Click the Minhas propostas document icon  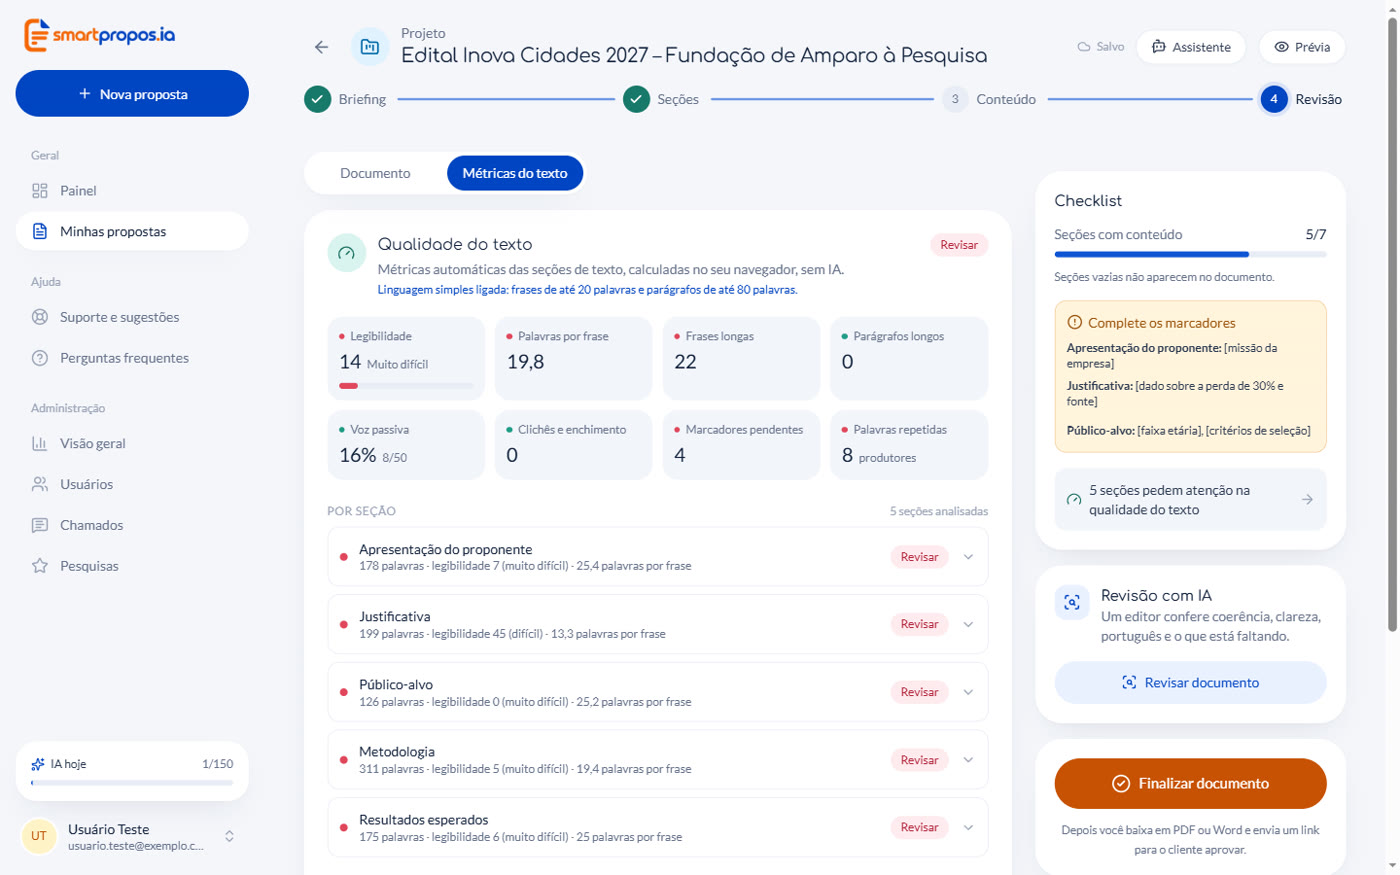(40, 231)
